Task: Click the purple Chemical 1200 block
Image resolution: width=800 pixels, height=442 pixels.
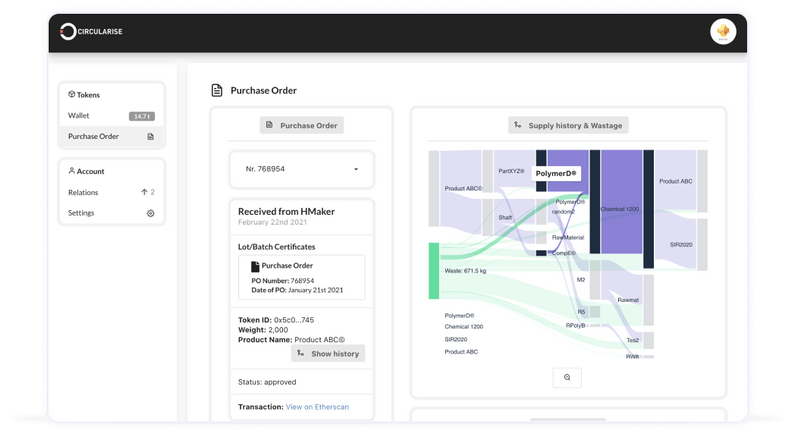Action: [621, 202]
